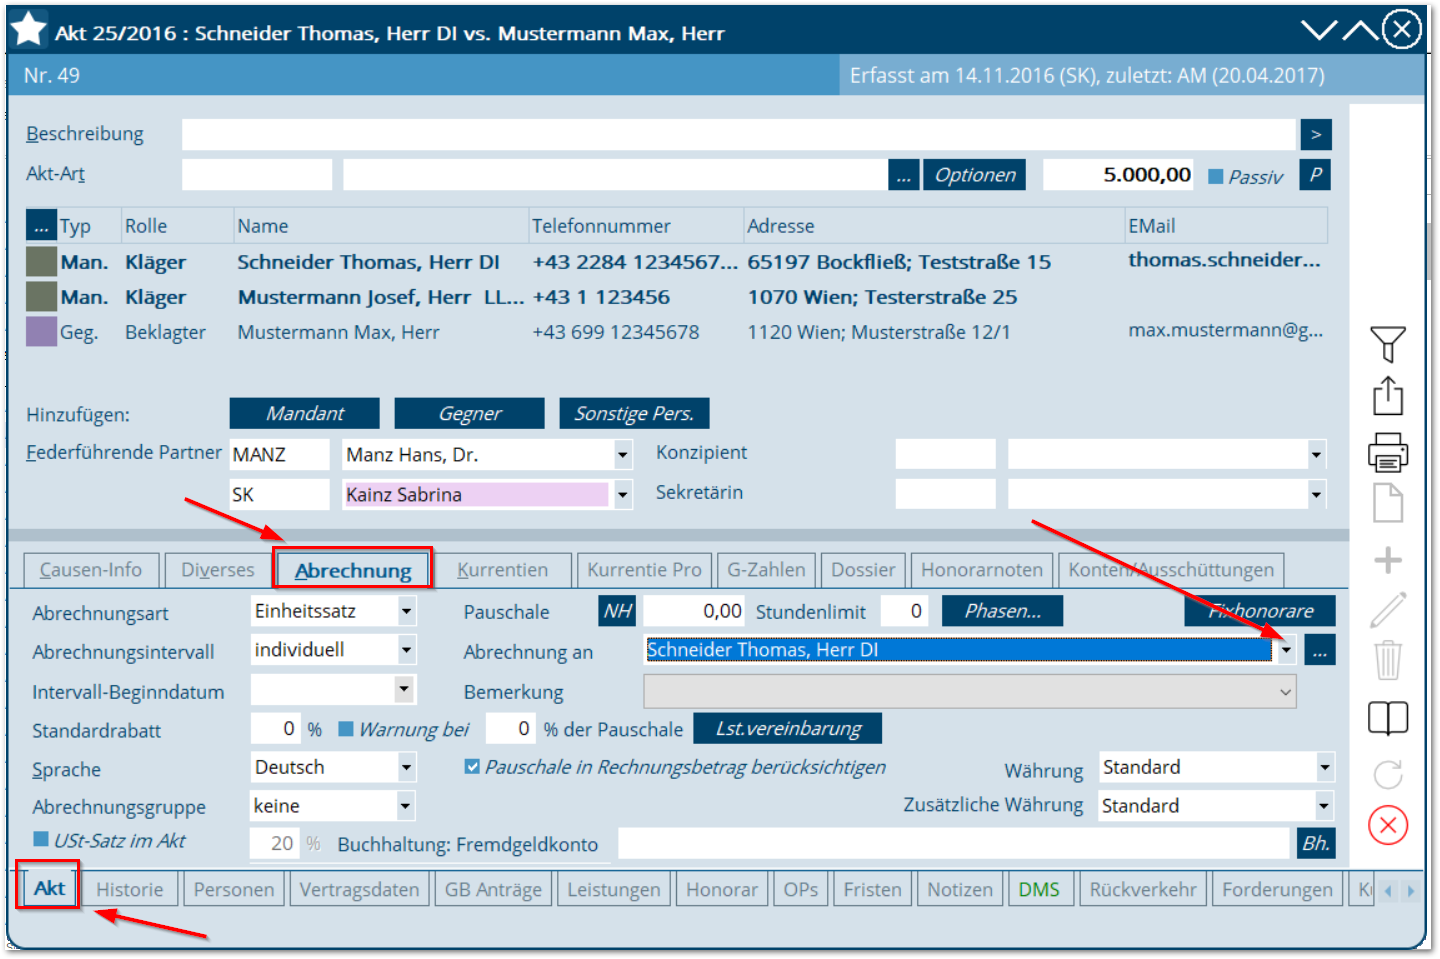Open the Konzipient dropdown

[x=1316, y=454]
